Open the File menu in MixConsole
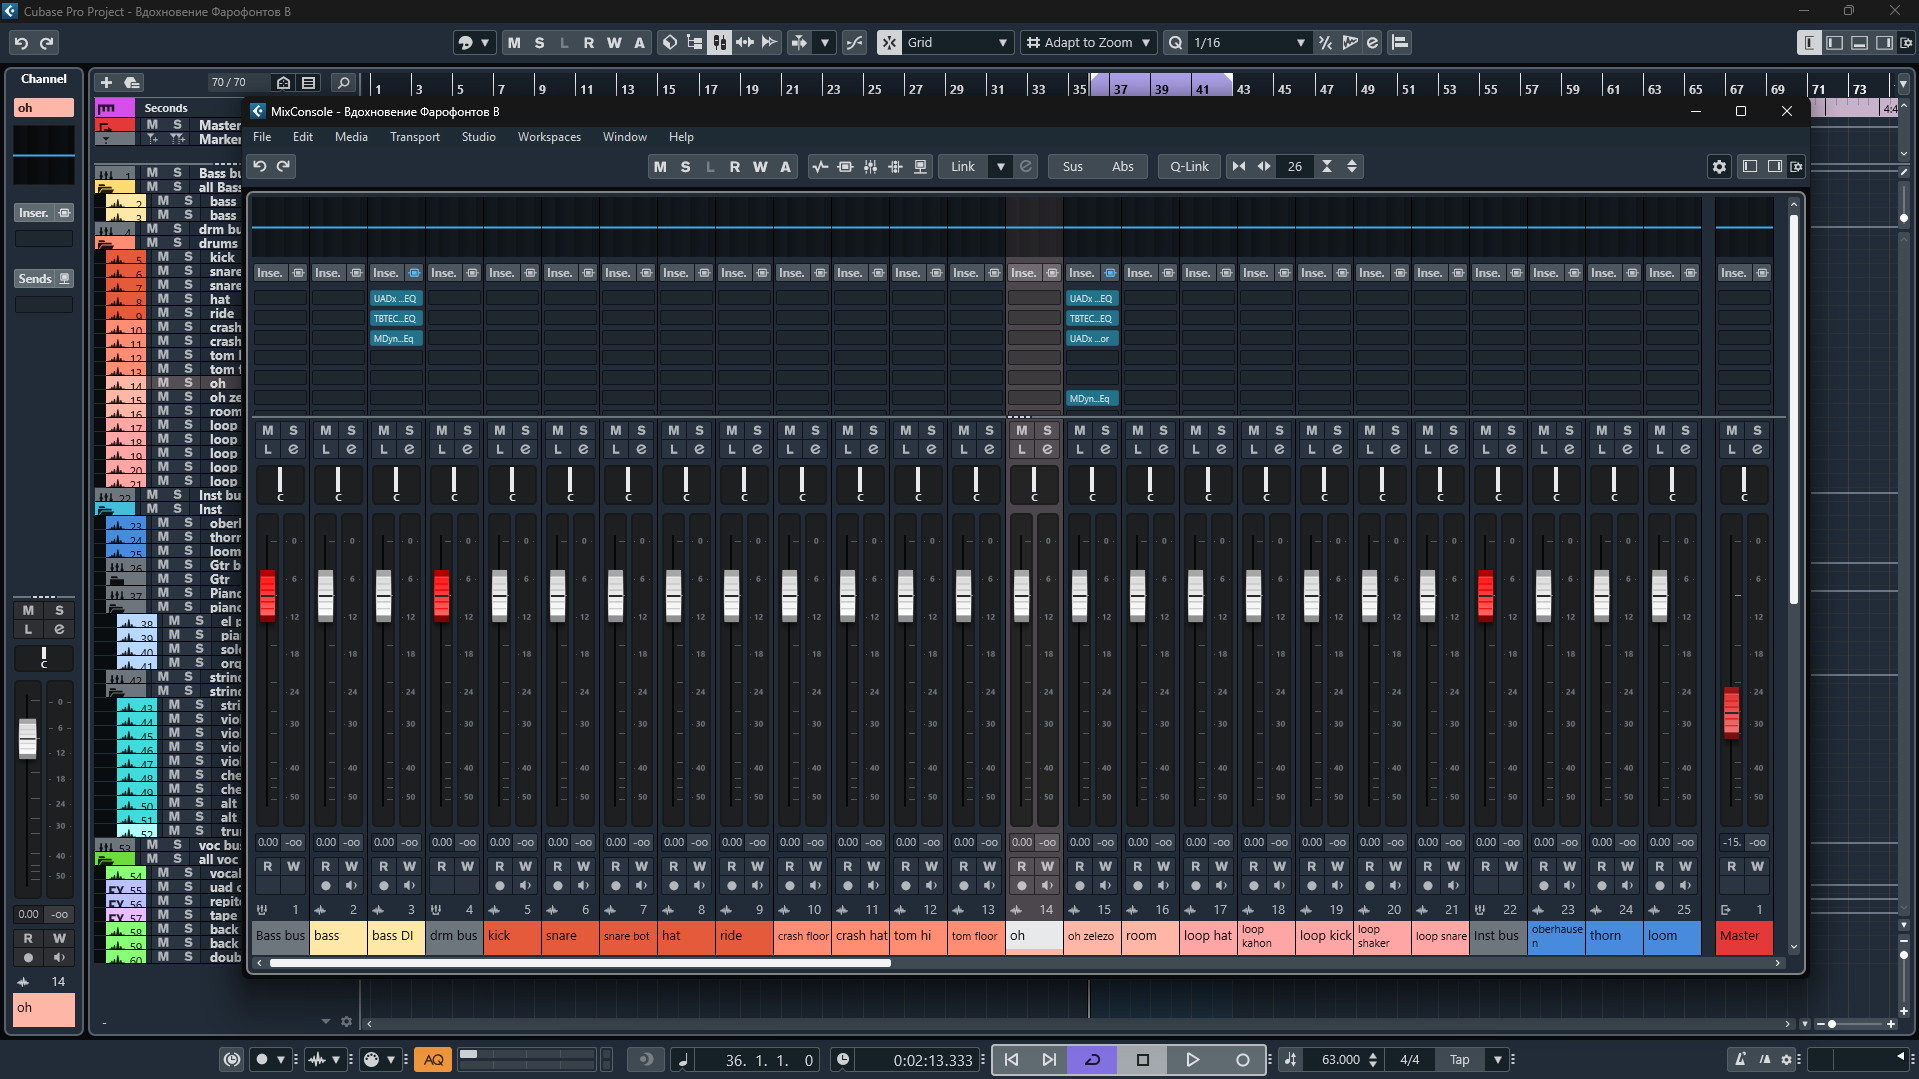Viewport: 1919px width, 1079px height. point(262,137)
